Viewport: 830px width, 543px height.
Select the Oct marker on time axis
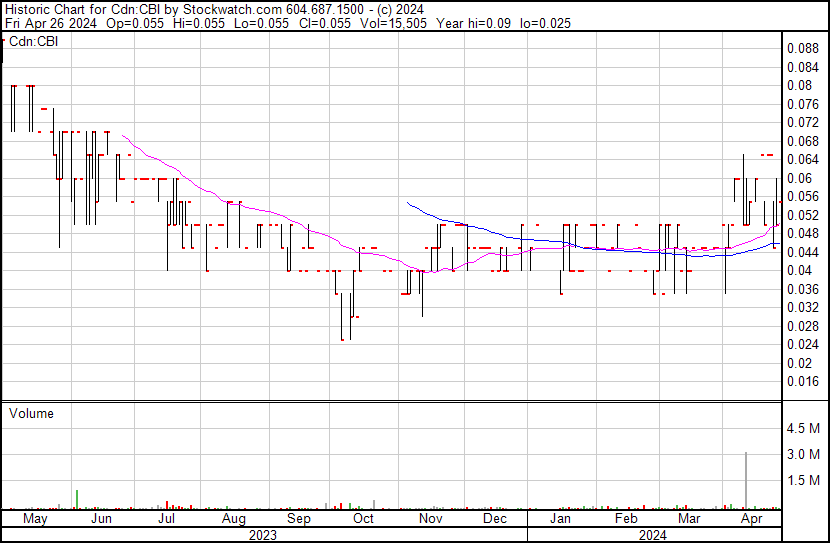(364, 520)
